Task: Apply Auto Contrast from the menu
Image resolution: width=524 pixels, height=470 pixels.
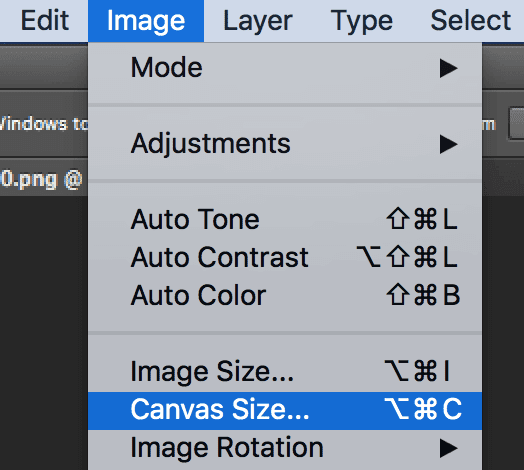Action: tap(285, 257)
